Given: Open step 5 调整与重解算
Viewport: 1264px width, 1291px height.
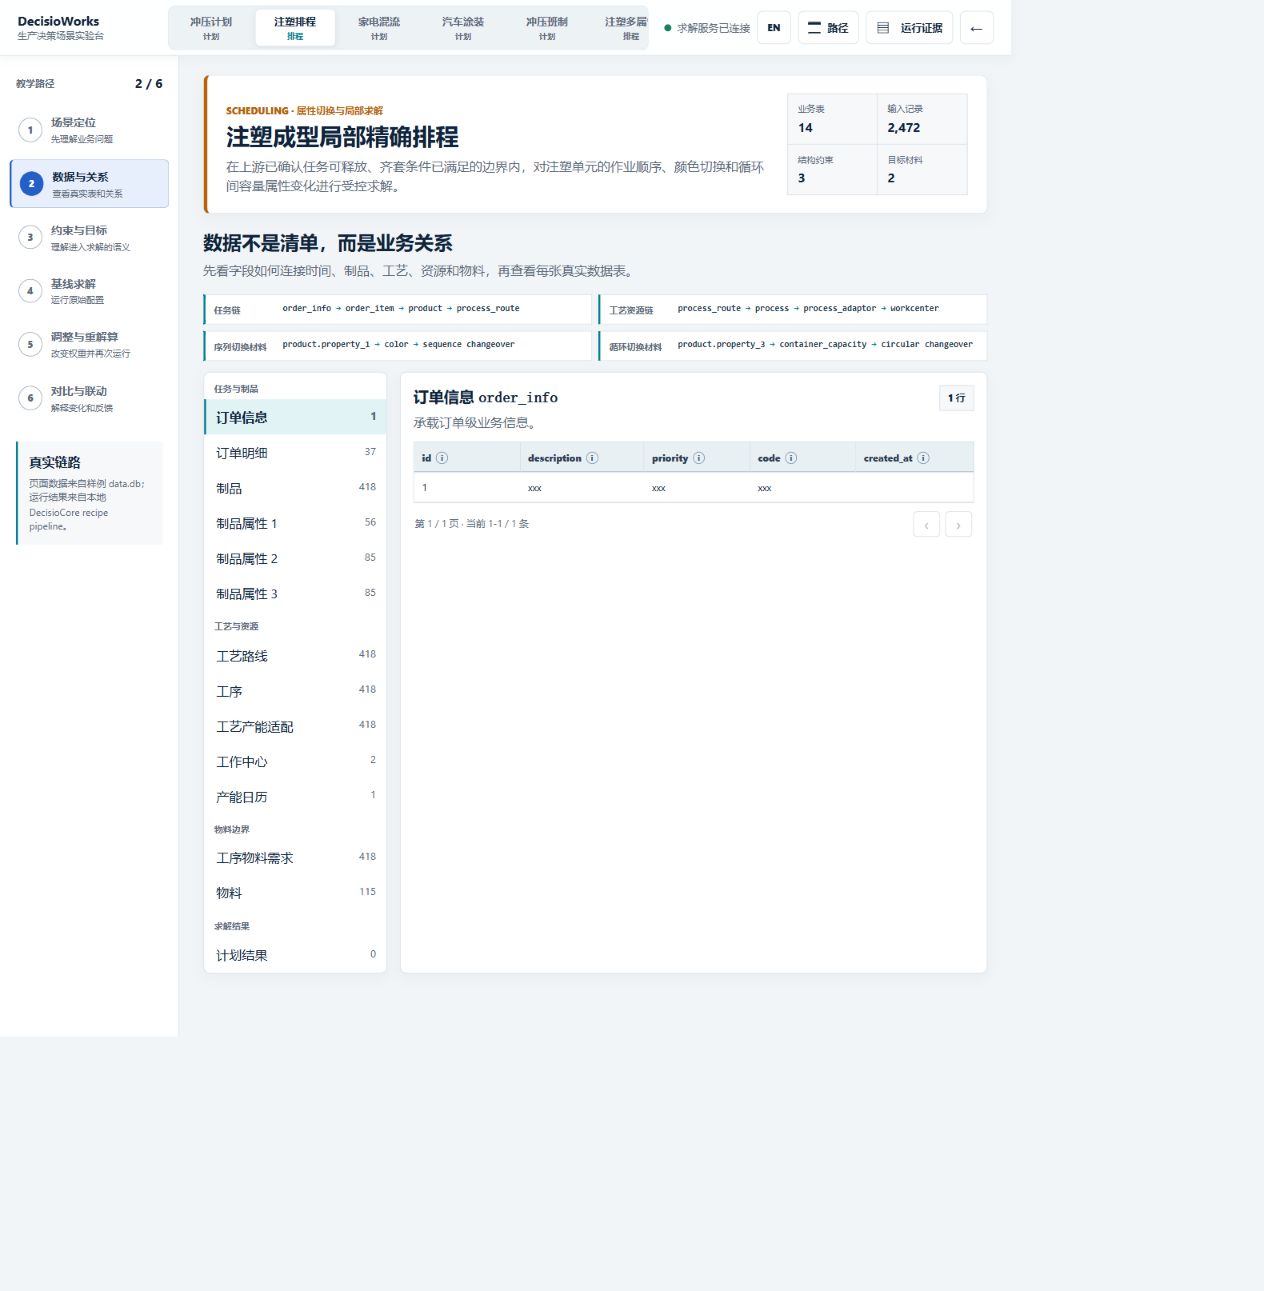Looking at the screenshot, I should tap(89, 345).
